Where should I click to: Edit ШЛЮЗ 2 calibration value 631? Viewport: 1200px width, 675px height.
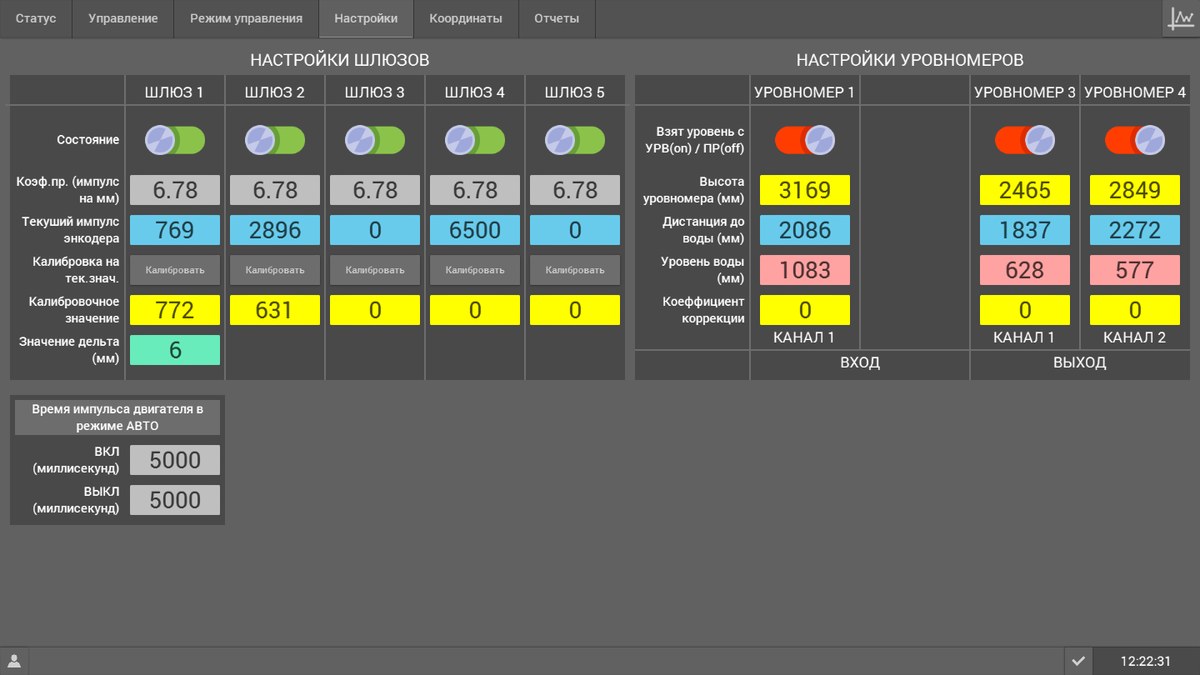275,310
